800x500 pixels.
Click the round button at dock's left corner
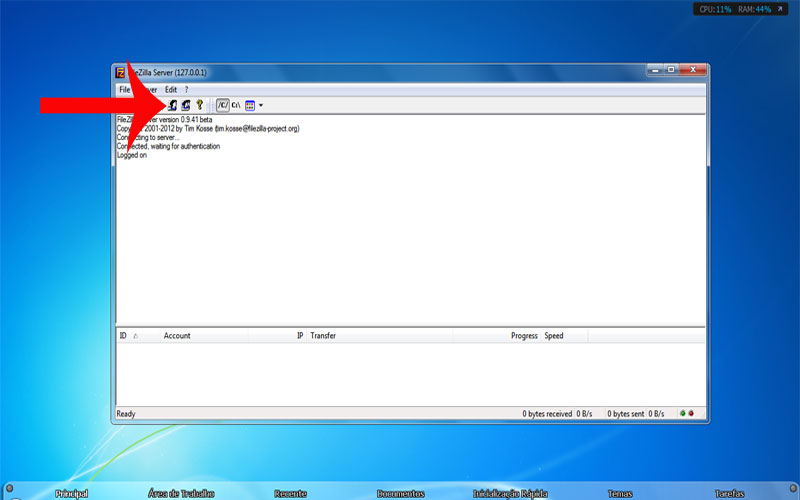(9, 488)
